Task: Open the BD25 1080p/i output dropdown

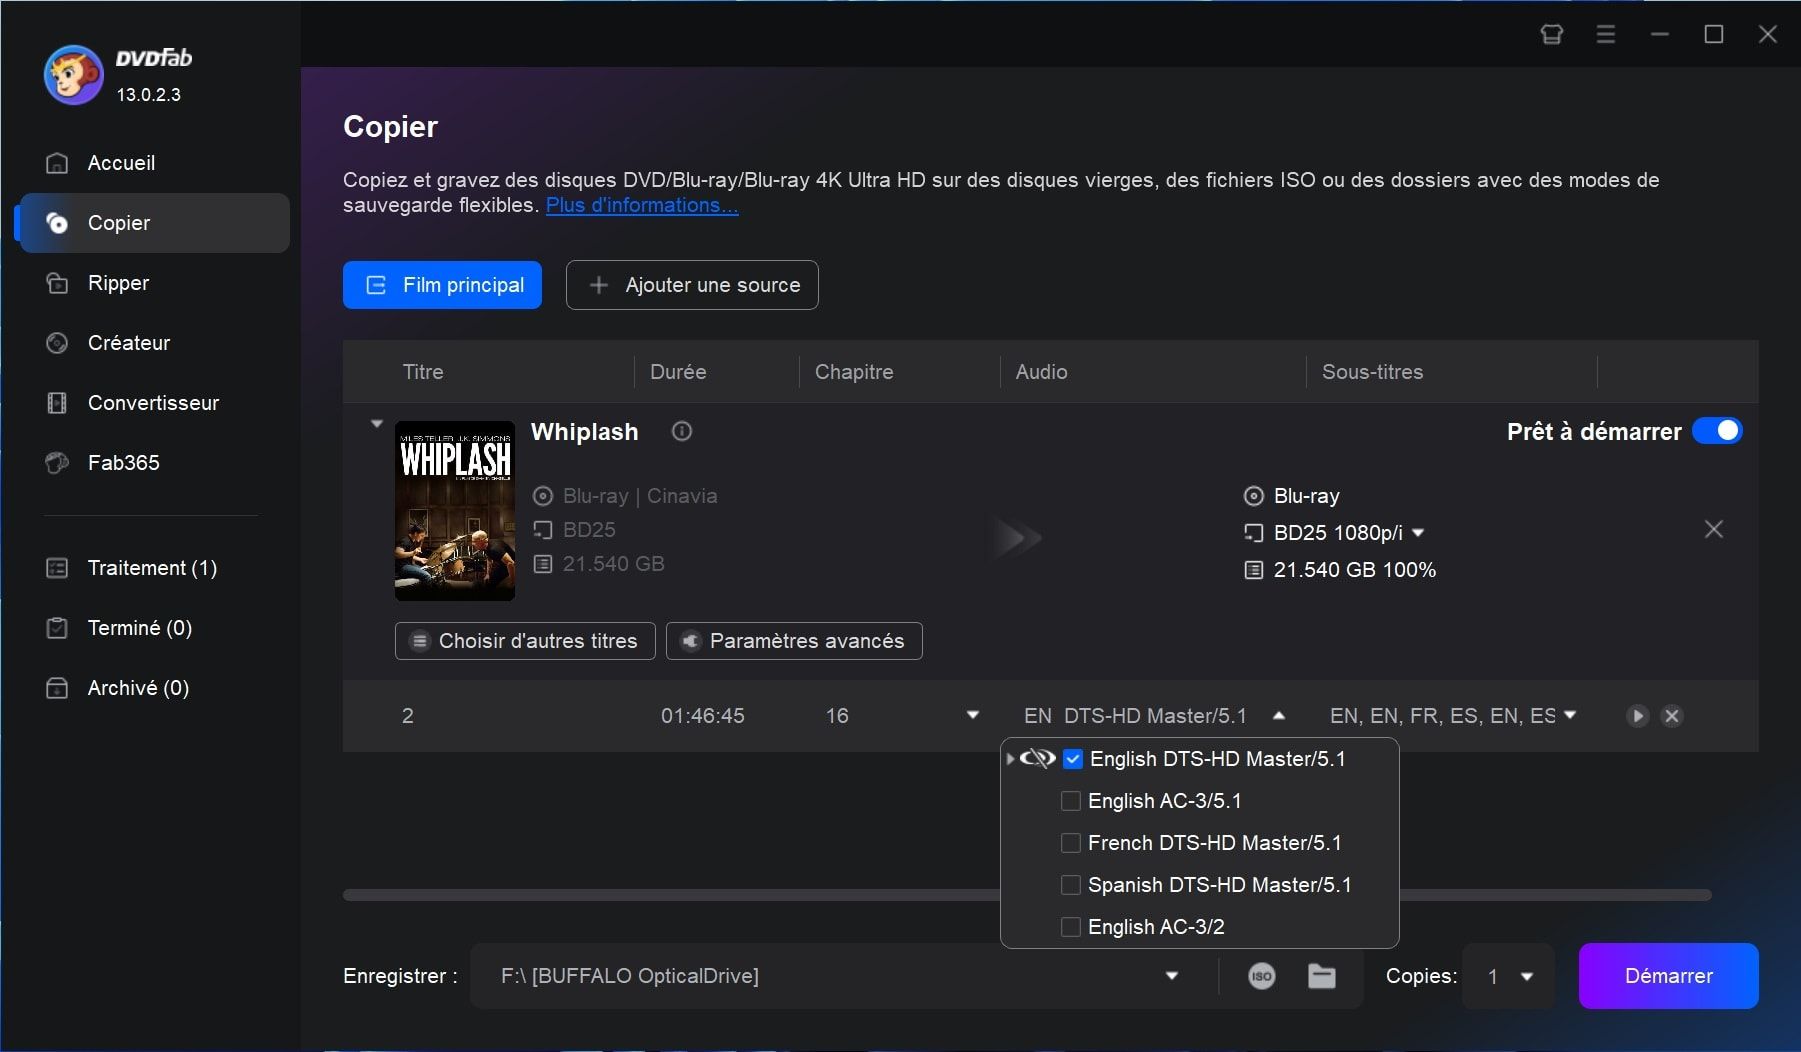Action: (1418, 533)
